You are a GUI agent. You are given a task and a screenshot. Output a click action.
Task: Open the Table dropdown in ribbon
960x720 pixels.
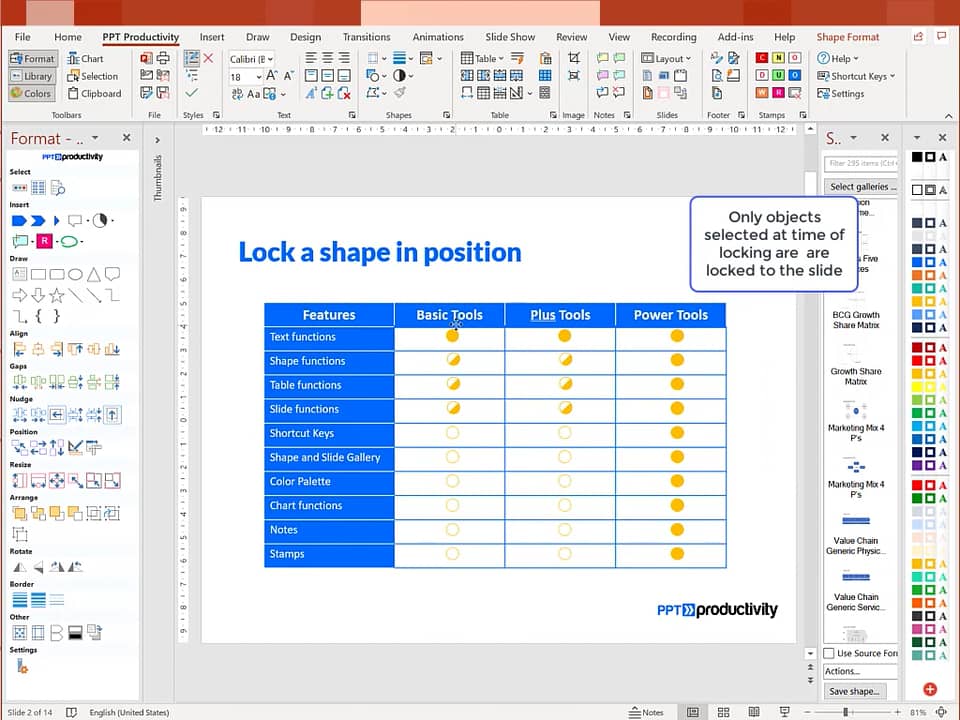482,58
